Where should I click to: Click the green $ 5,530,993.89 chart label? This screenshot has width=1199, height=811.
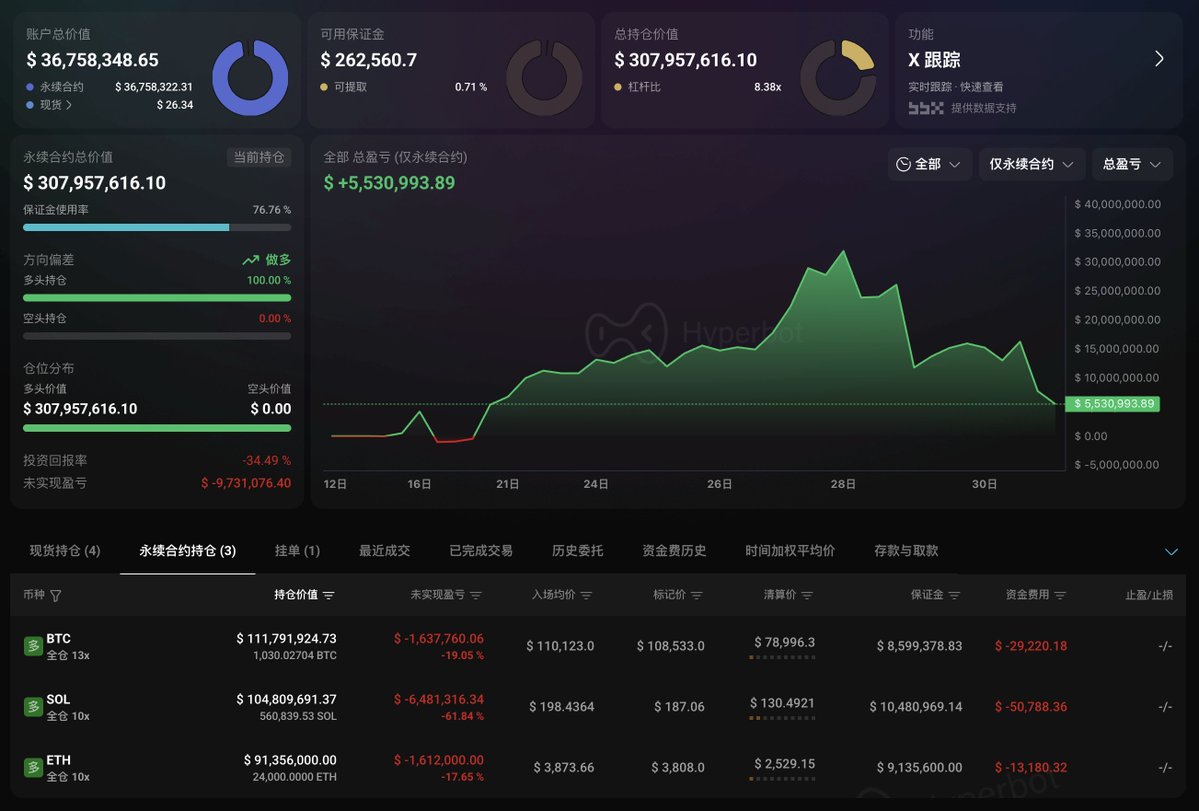(x=1113, y=404)
